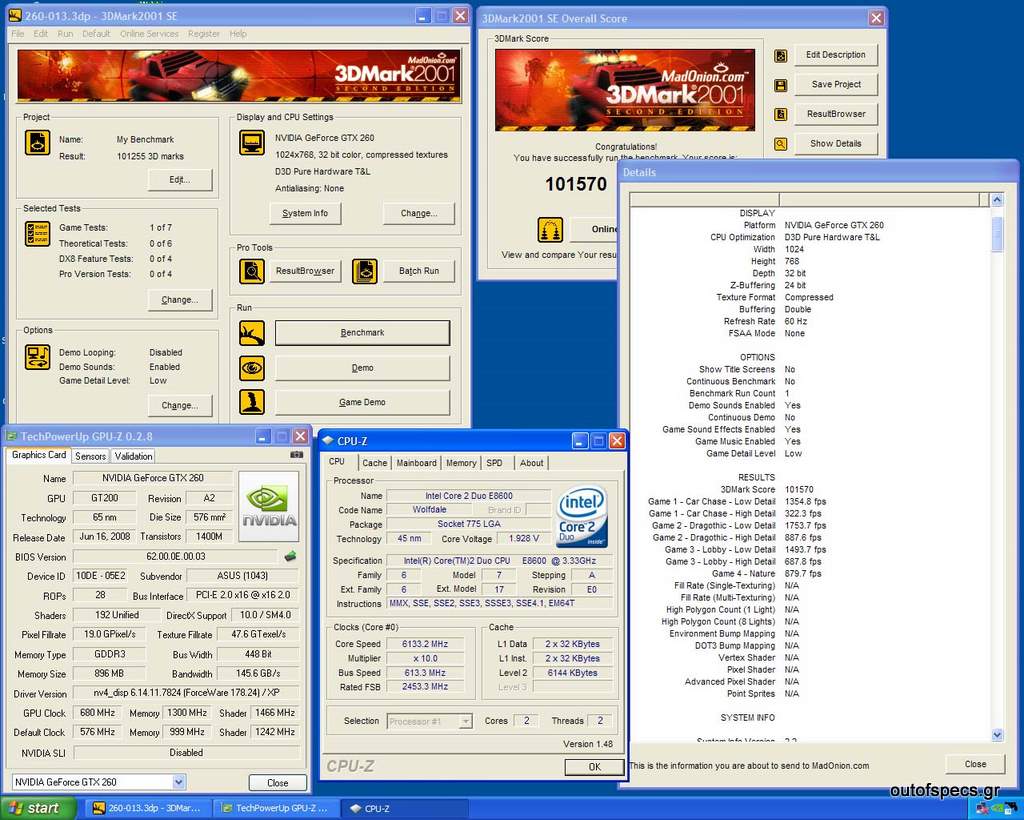This screenshot has height=820, width=1024.
Task: Click the 260-013.3dp taskbar button
Action: pyautogui.click(x=150, y=808)
